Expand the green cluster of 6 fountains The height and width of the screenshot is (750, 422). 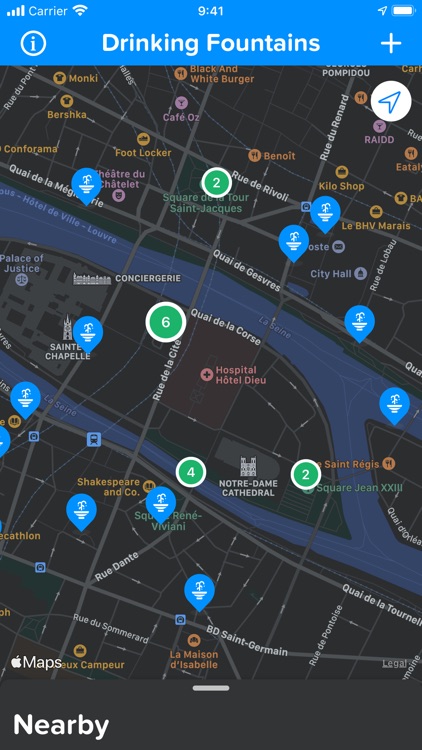[x=166, y=322]
